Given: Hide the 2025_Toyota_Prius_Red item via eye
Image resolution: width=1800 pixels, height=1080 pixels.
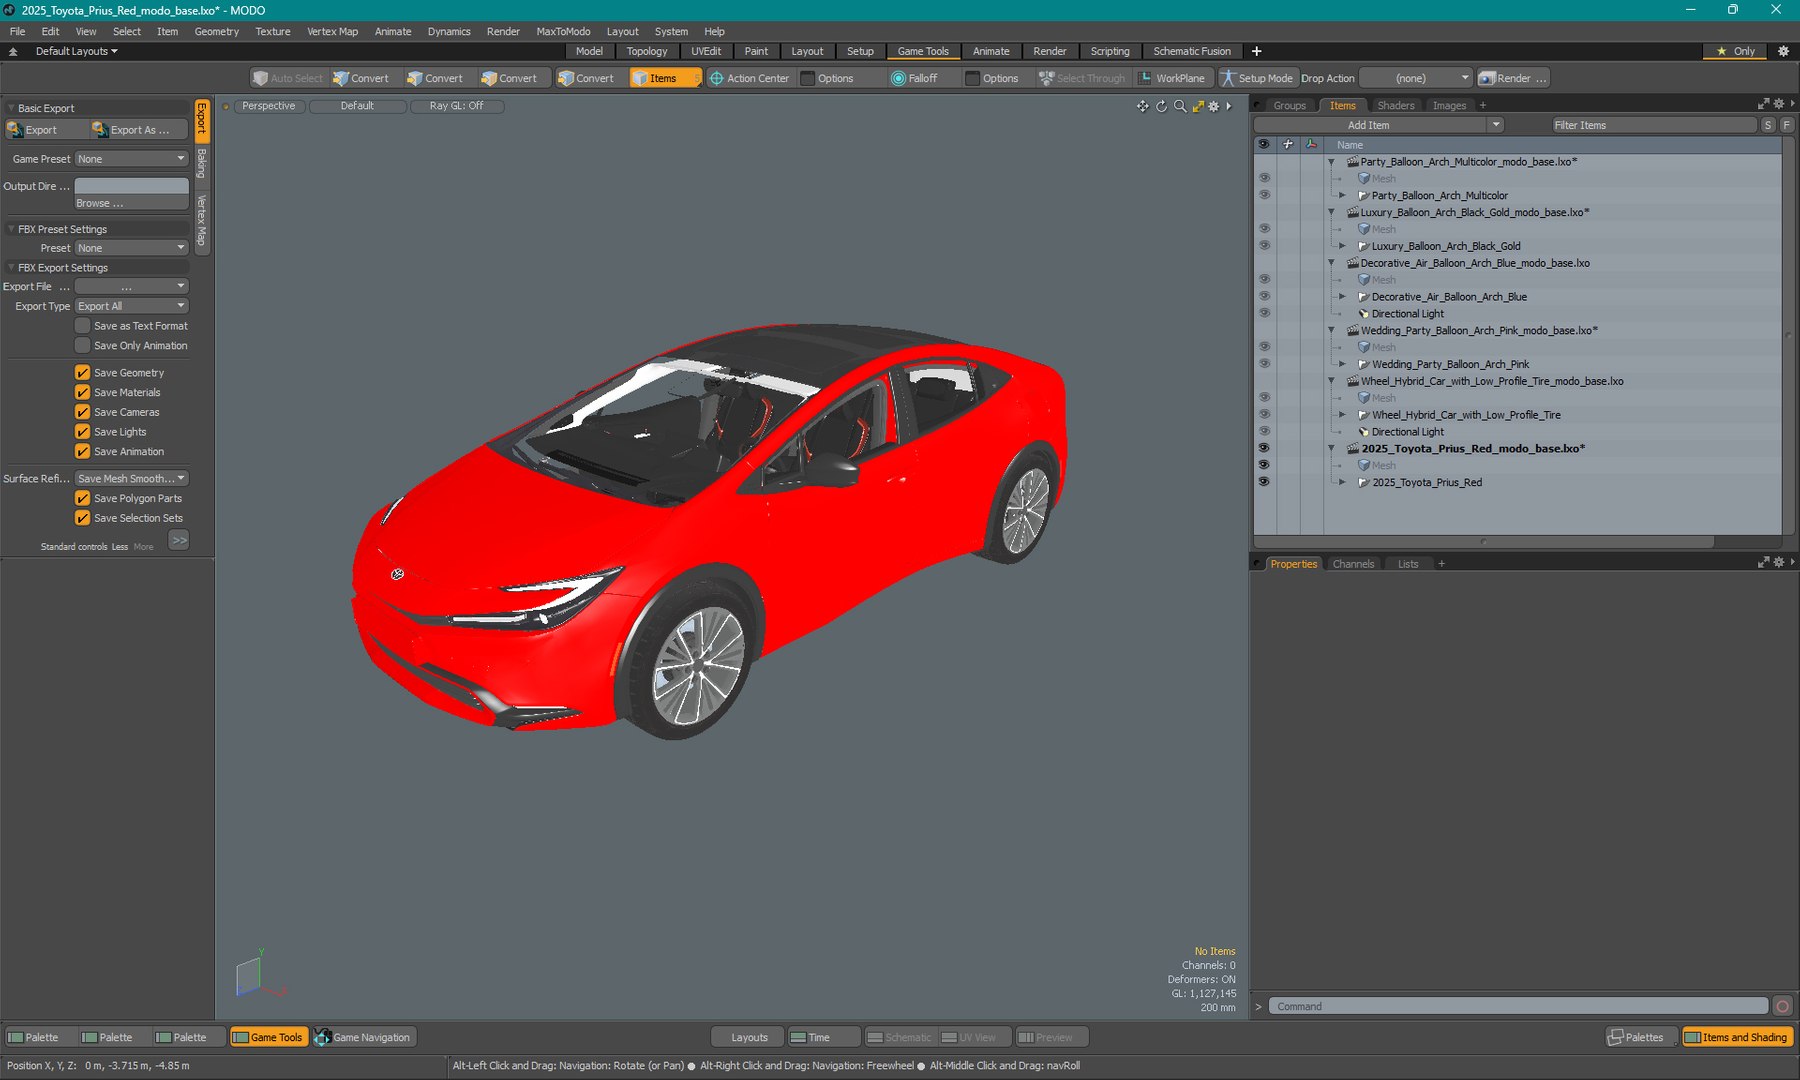Looking at the screenshot, I should tap(1264, 482).
